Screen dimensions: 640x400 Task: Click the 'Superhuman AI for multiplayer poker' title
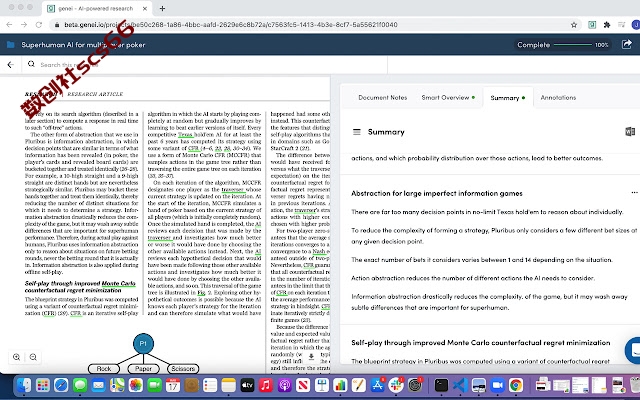coord(83,45)
